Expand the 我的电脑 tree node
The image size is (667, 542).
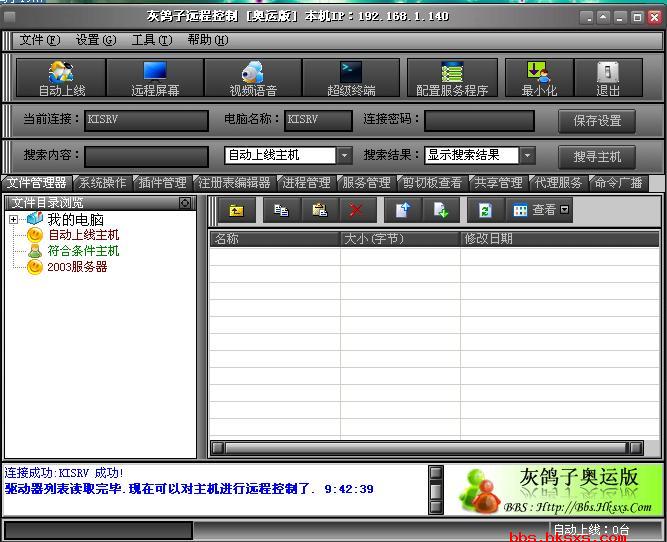[x=14, y=220]
